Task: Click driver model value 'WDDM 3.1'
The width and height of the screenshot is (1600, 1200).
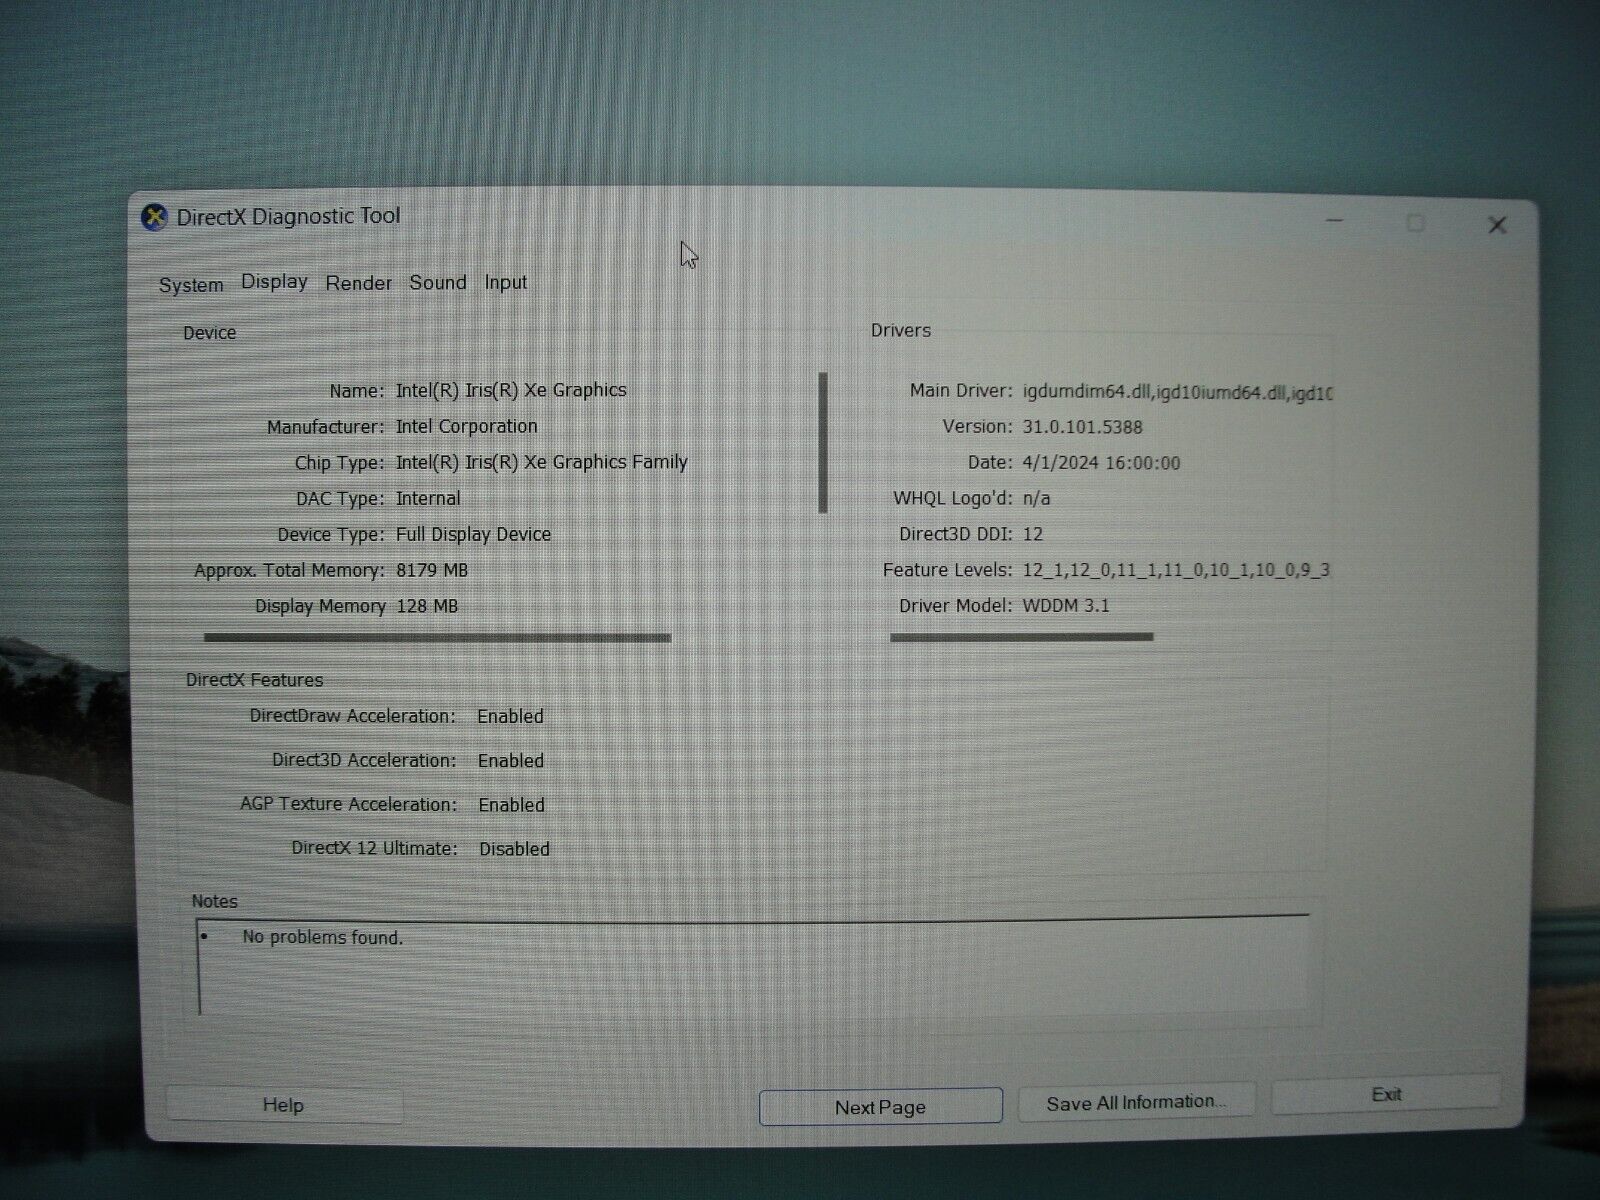Action: pyautogui.click(x=1066, y=606)
